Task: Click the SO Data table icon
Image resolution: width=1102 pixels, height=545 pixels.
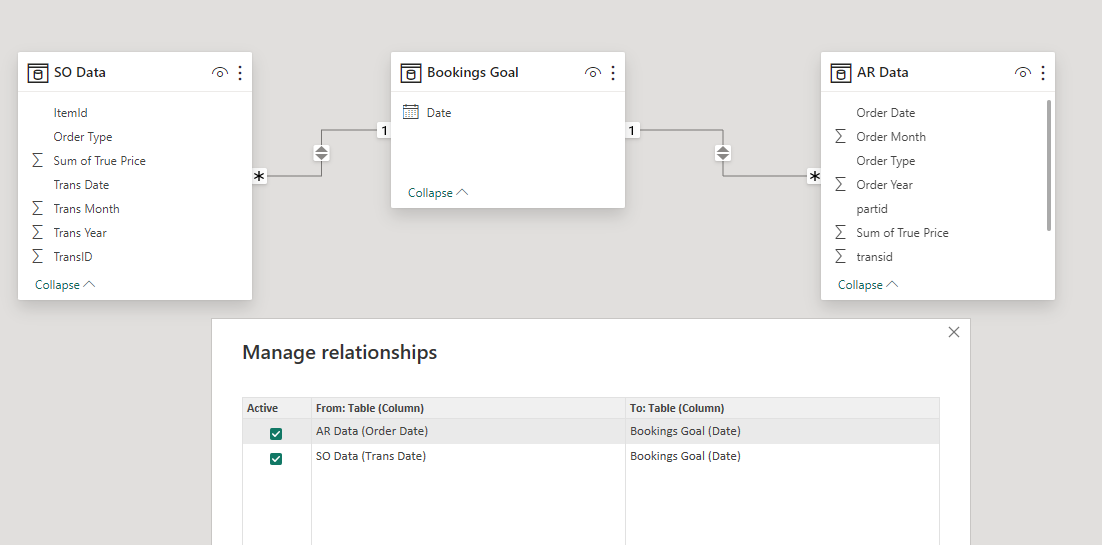Action: point(38,72)
